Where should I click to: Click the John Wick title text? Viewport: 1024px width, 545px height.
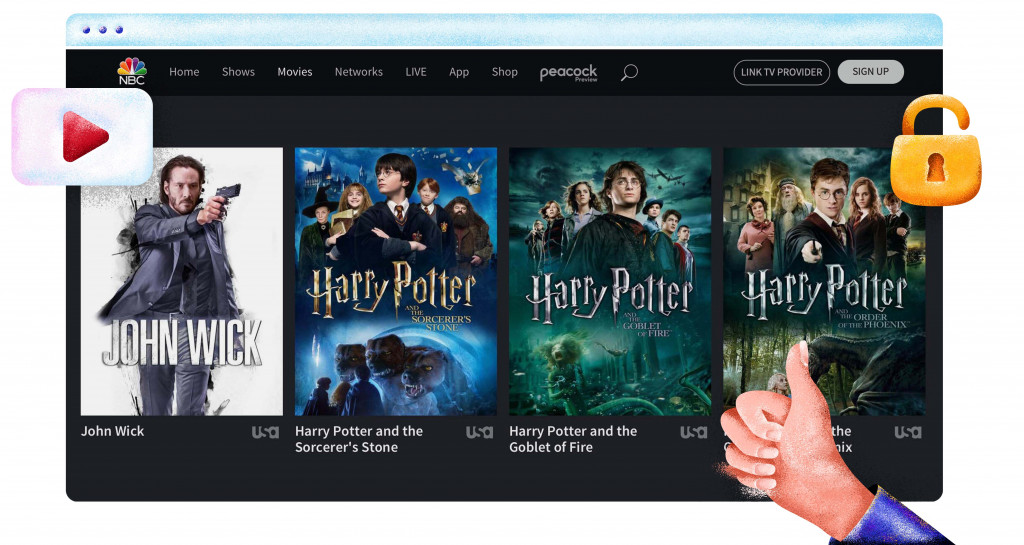pos(112,431)
